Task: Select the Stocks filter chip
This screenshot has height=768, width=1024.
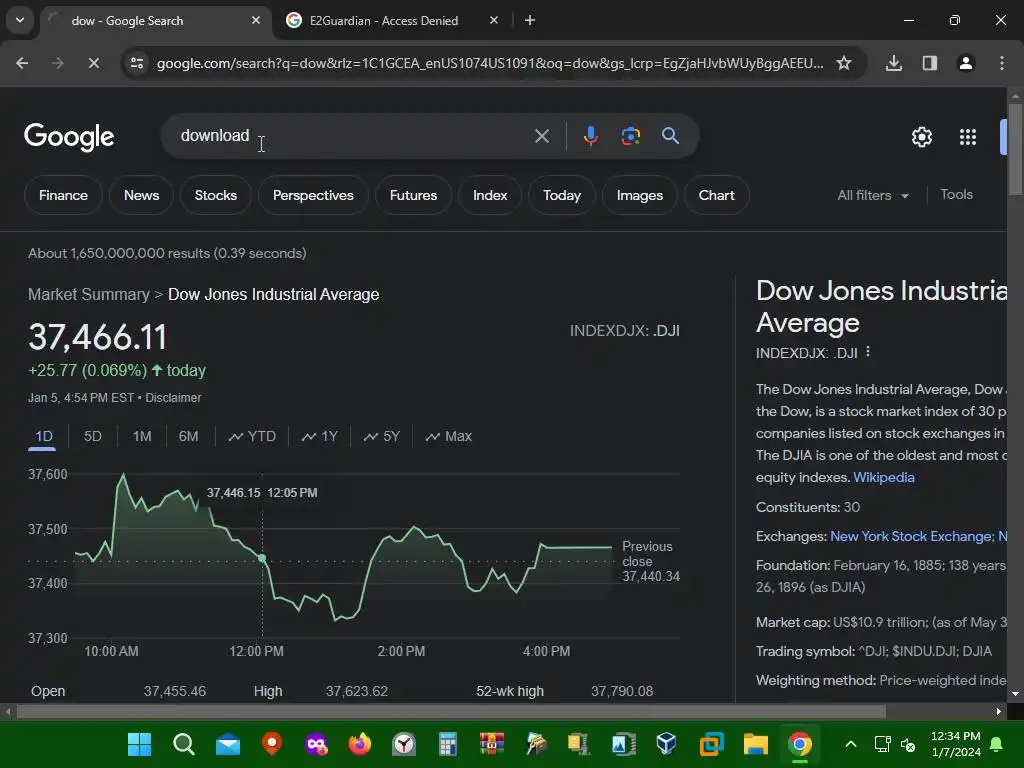Action: tap(216, 195)
